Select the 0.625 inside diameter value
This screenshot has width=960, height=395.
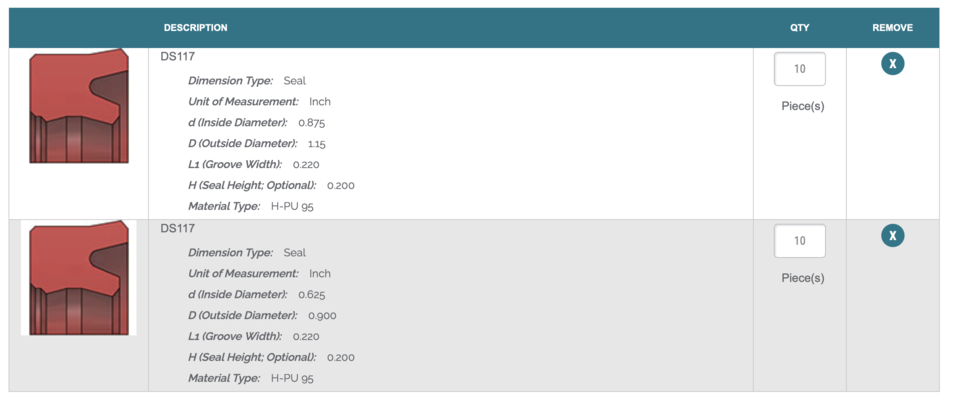[x=312, y=295]
